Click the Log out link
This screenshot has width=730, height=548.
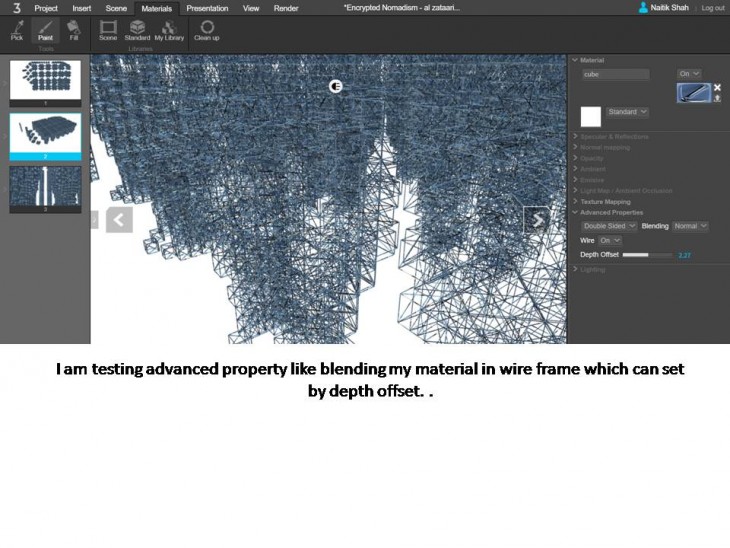(x=713, y=7)
